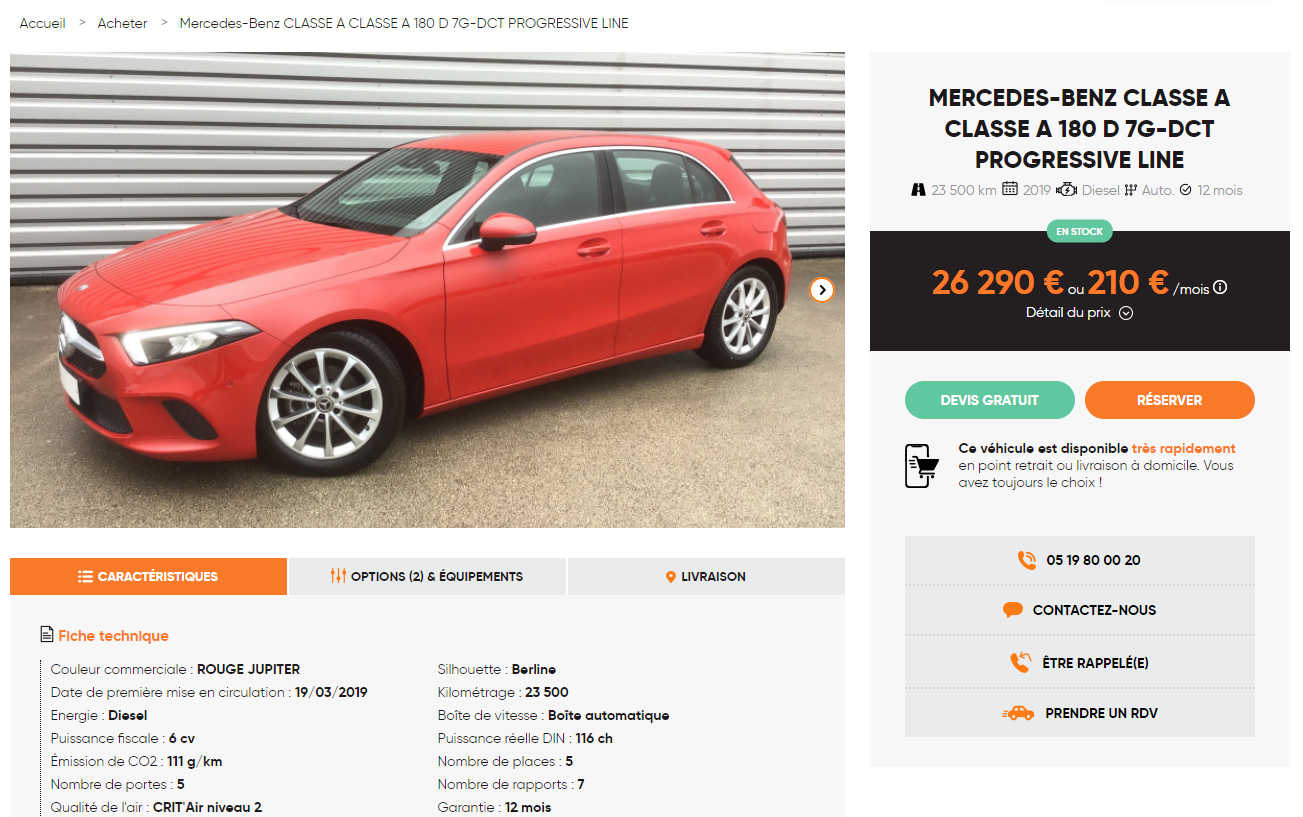Show next car photo with arrow
1303x817 pixels.
[x=822, y=290]
